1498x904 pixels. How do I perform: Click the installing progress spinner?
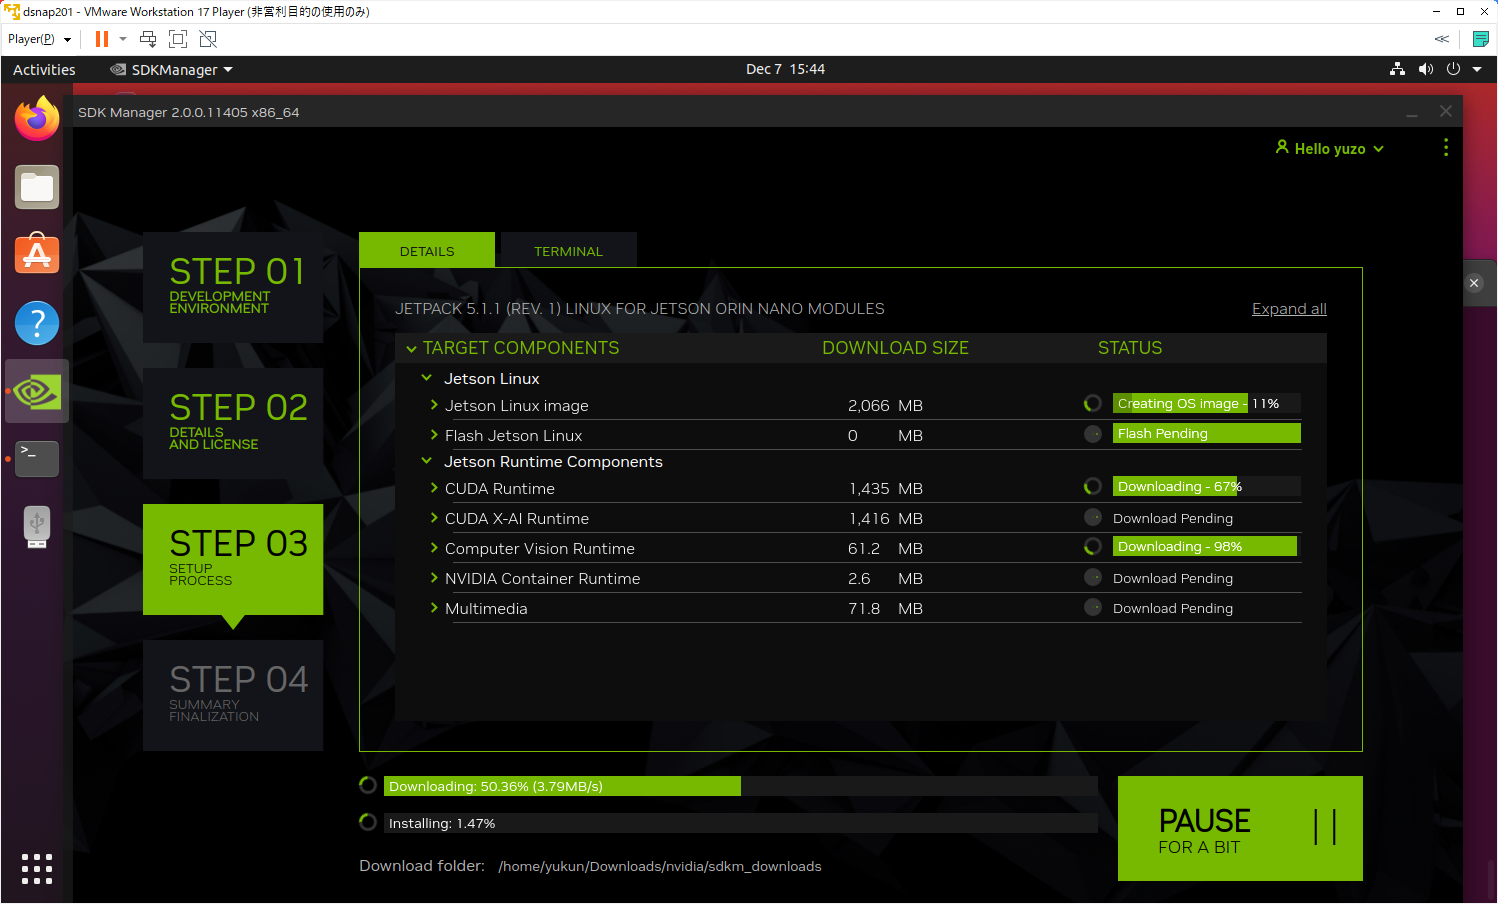368,822
